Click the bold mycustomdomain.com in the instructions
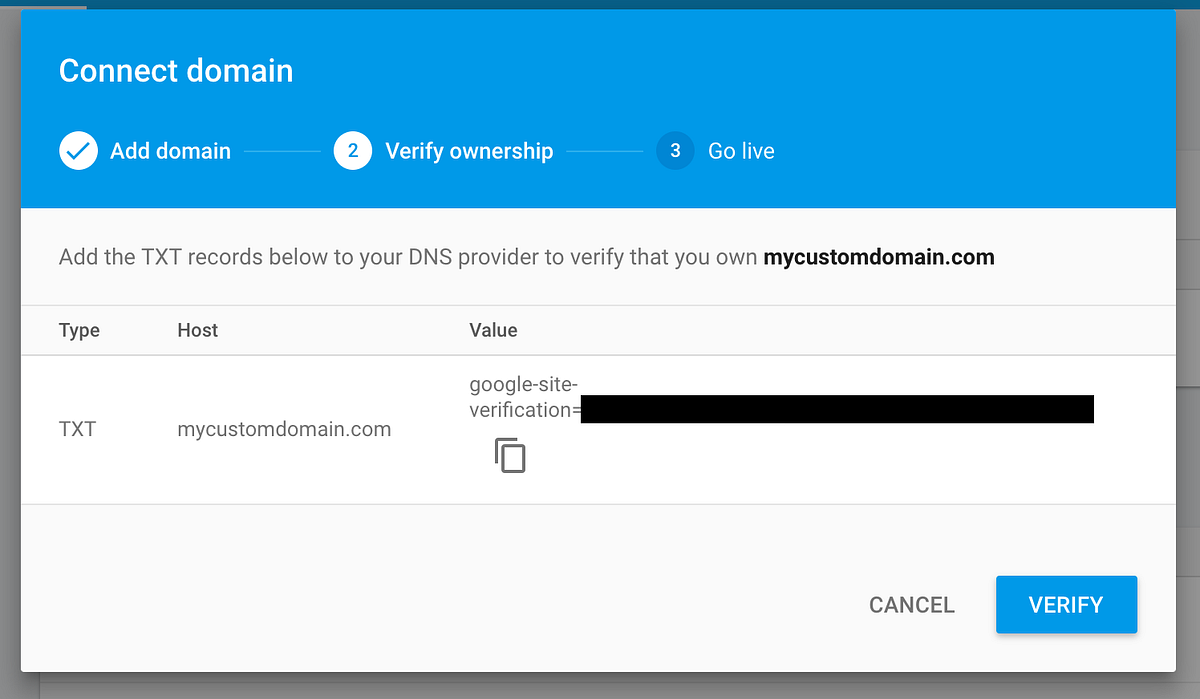 878,257
